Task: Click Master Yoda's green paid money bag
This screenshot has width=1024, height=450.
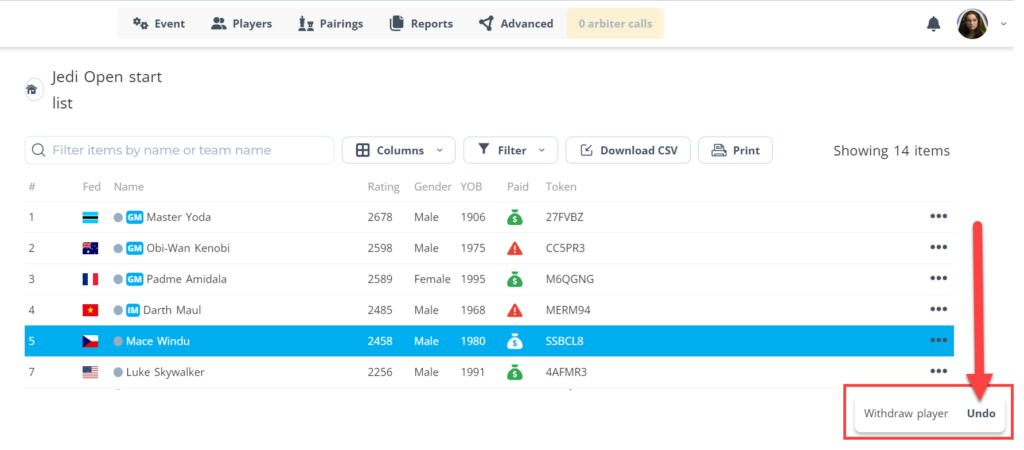Action: point(515,217)
